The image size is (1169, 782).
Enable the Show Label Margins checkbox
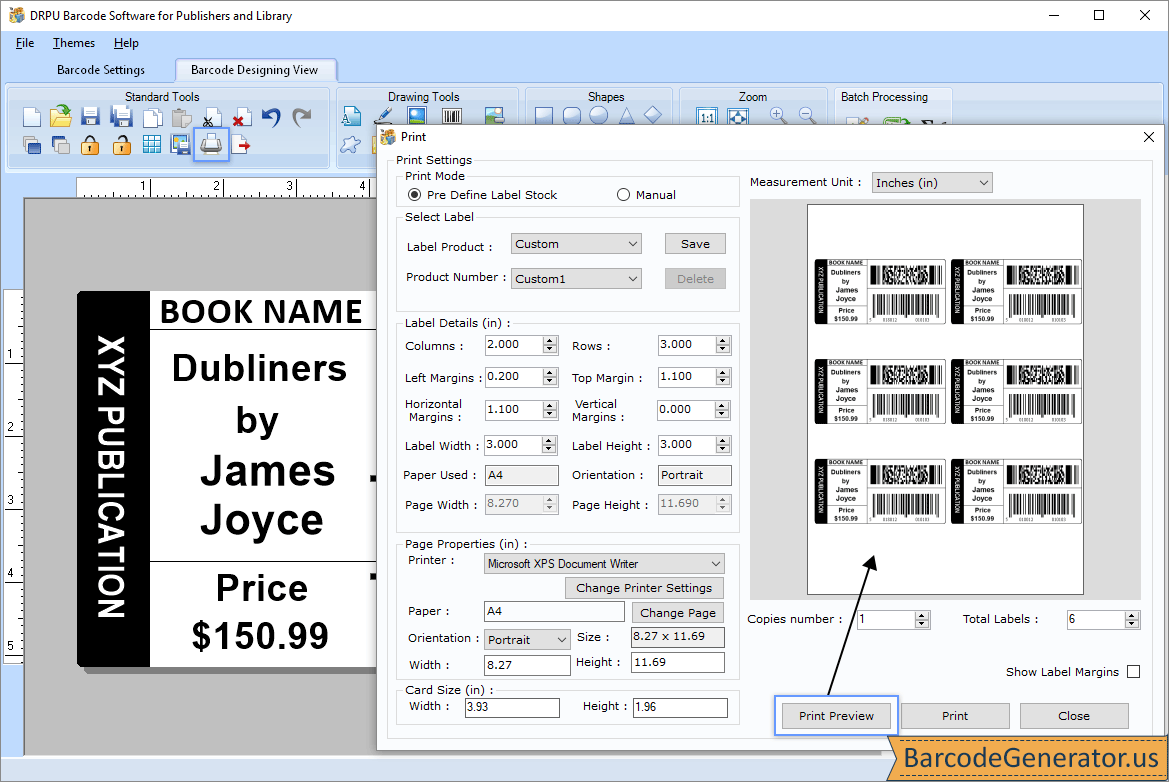point(1133,672)
